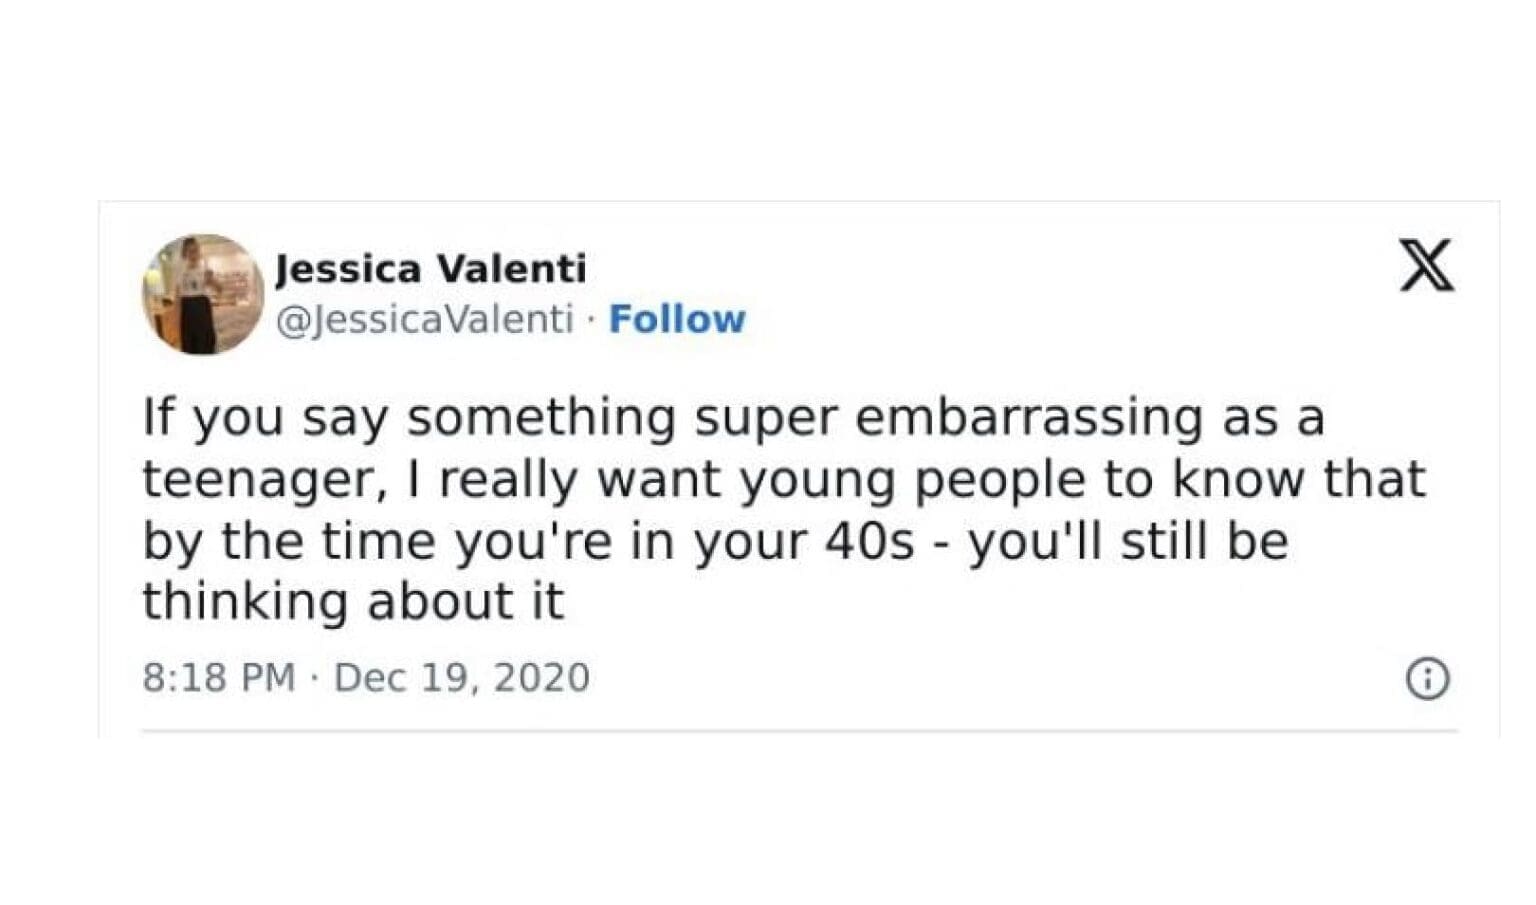Click the separator dot after the handle
Viewport: 1536px width, 905px height.
(x=589, y=318)
